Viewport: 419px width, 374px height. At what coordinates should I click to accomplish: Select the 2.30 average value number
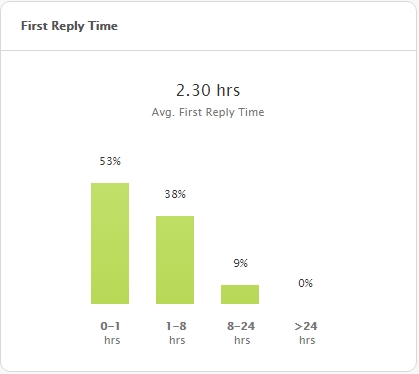point(193,90)
